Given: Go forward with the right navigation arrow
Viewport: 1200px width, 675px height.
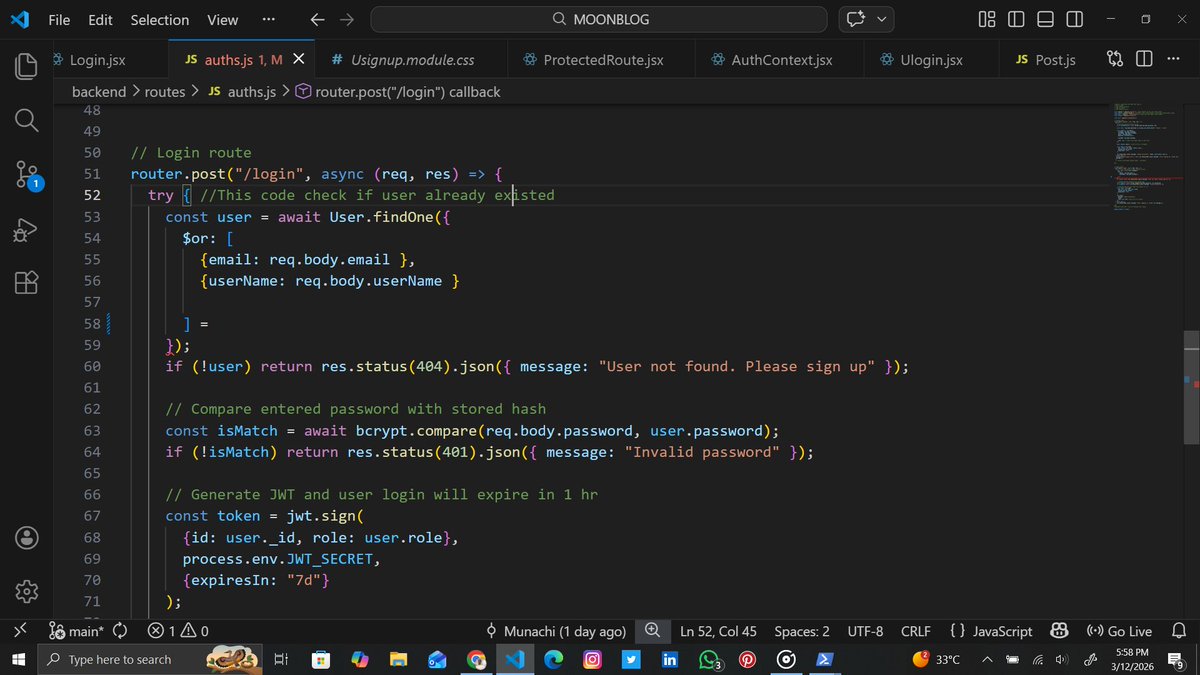Looking at the screenshot, I should 347,19.
